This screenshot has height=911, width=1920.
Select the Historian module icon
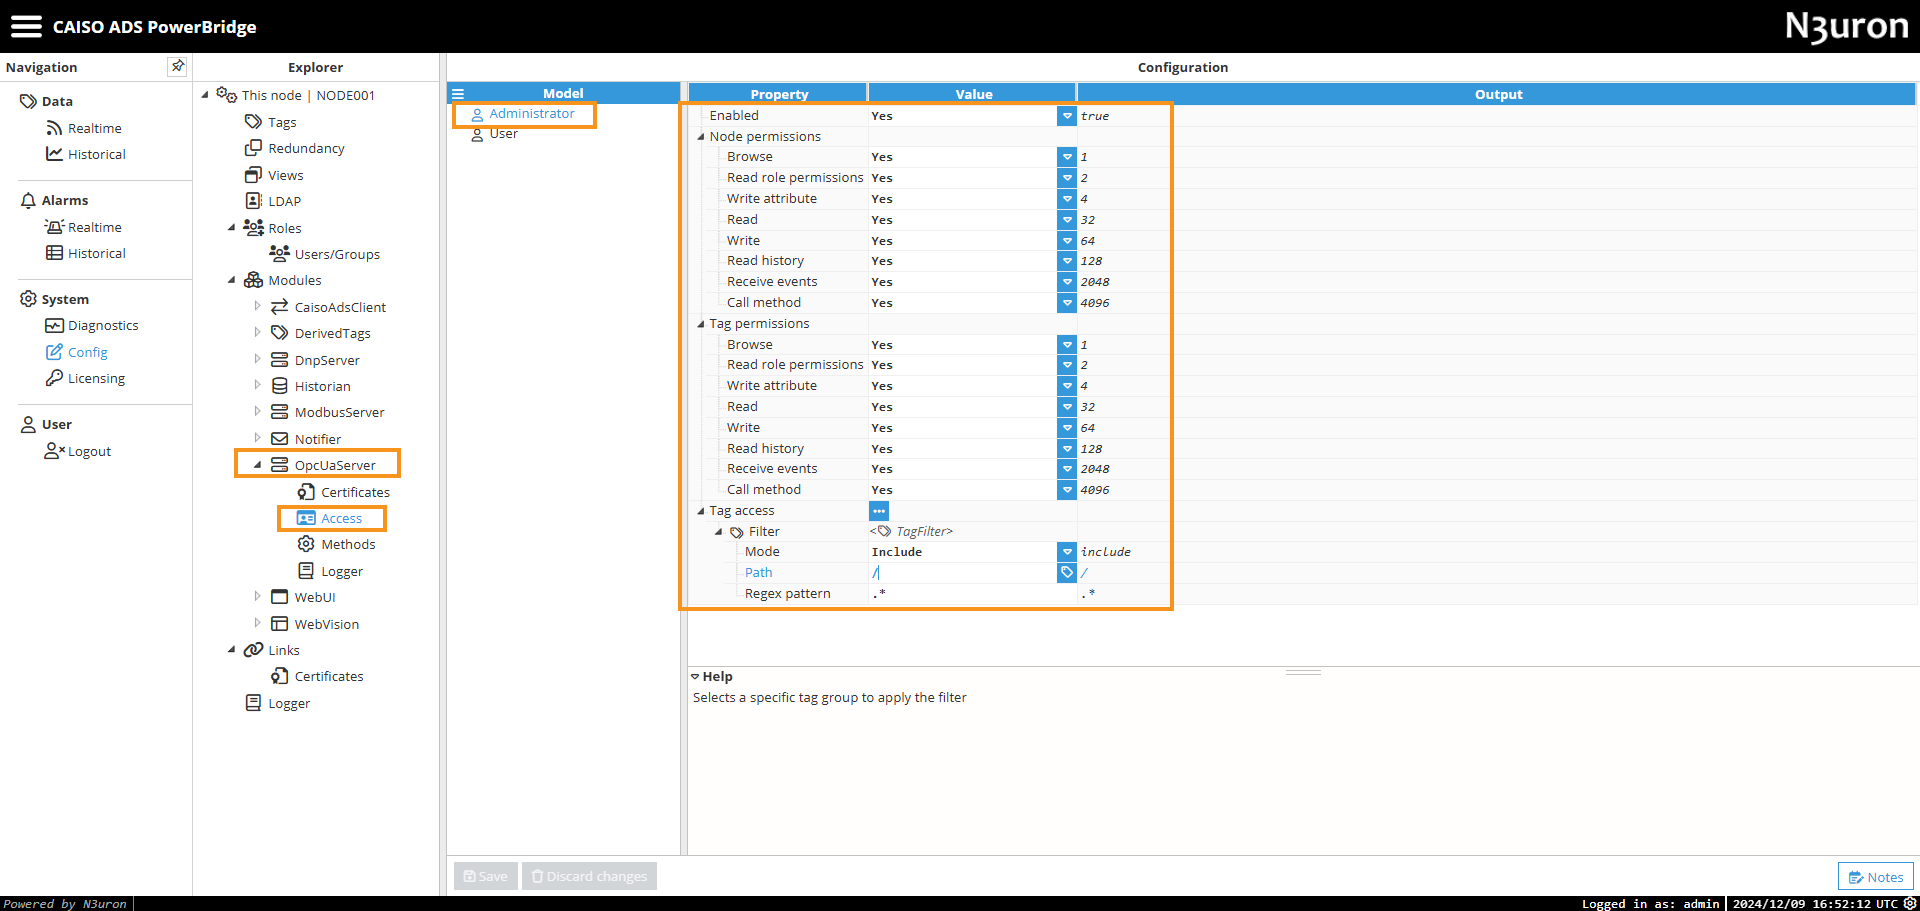[x=280, y=386]
